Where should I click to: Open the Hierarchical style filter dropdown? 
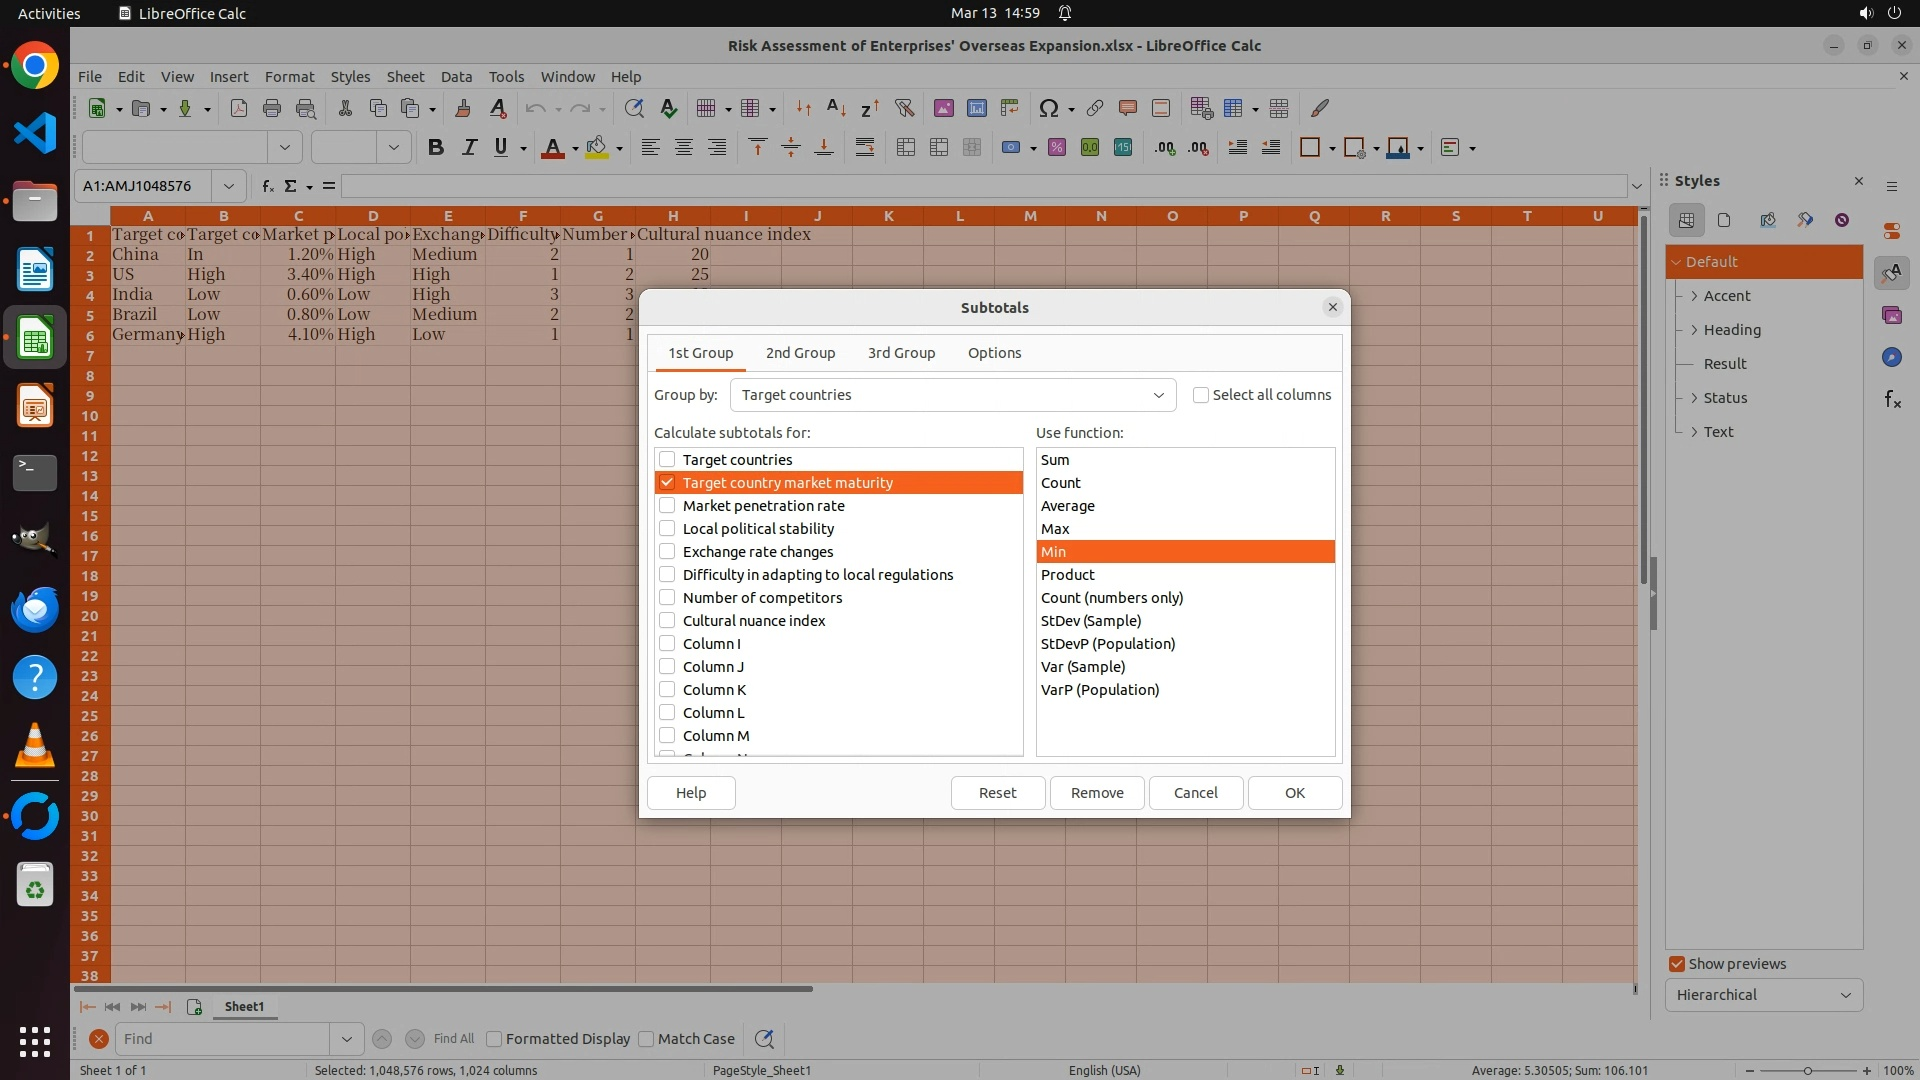pyautogui.click(x=1763, y=995)
